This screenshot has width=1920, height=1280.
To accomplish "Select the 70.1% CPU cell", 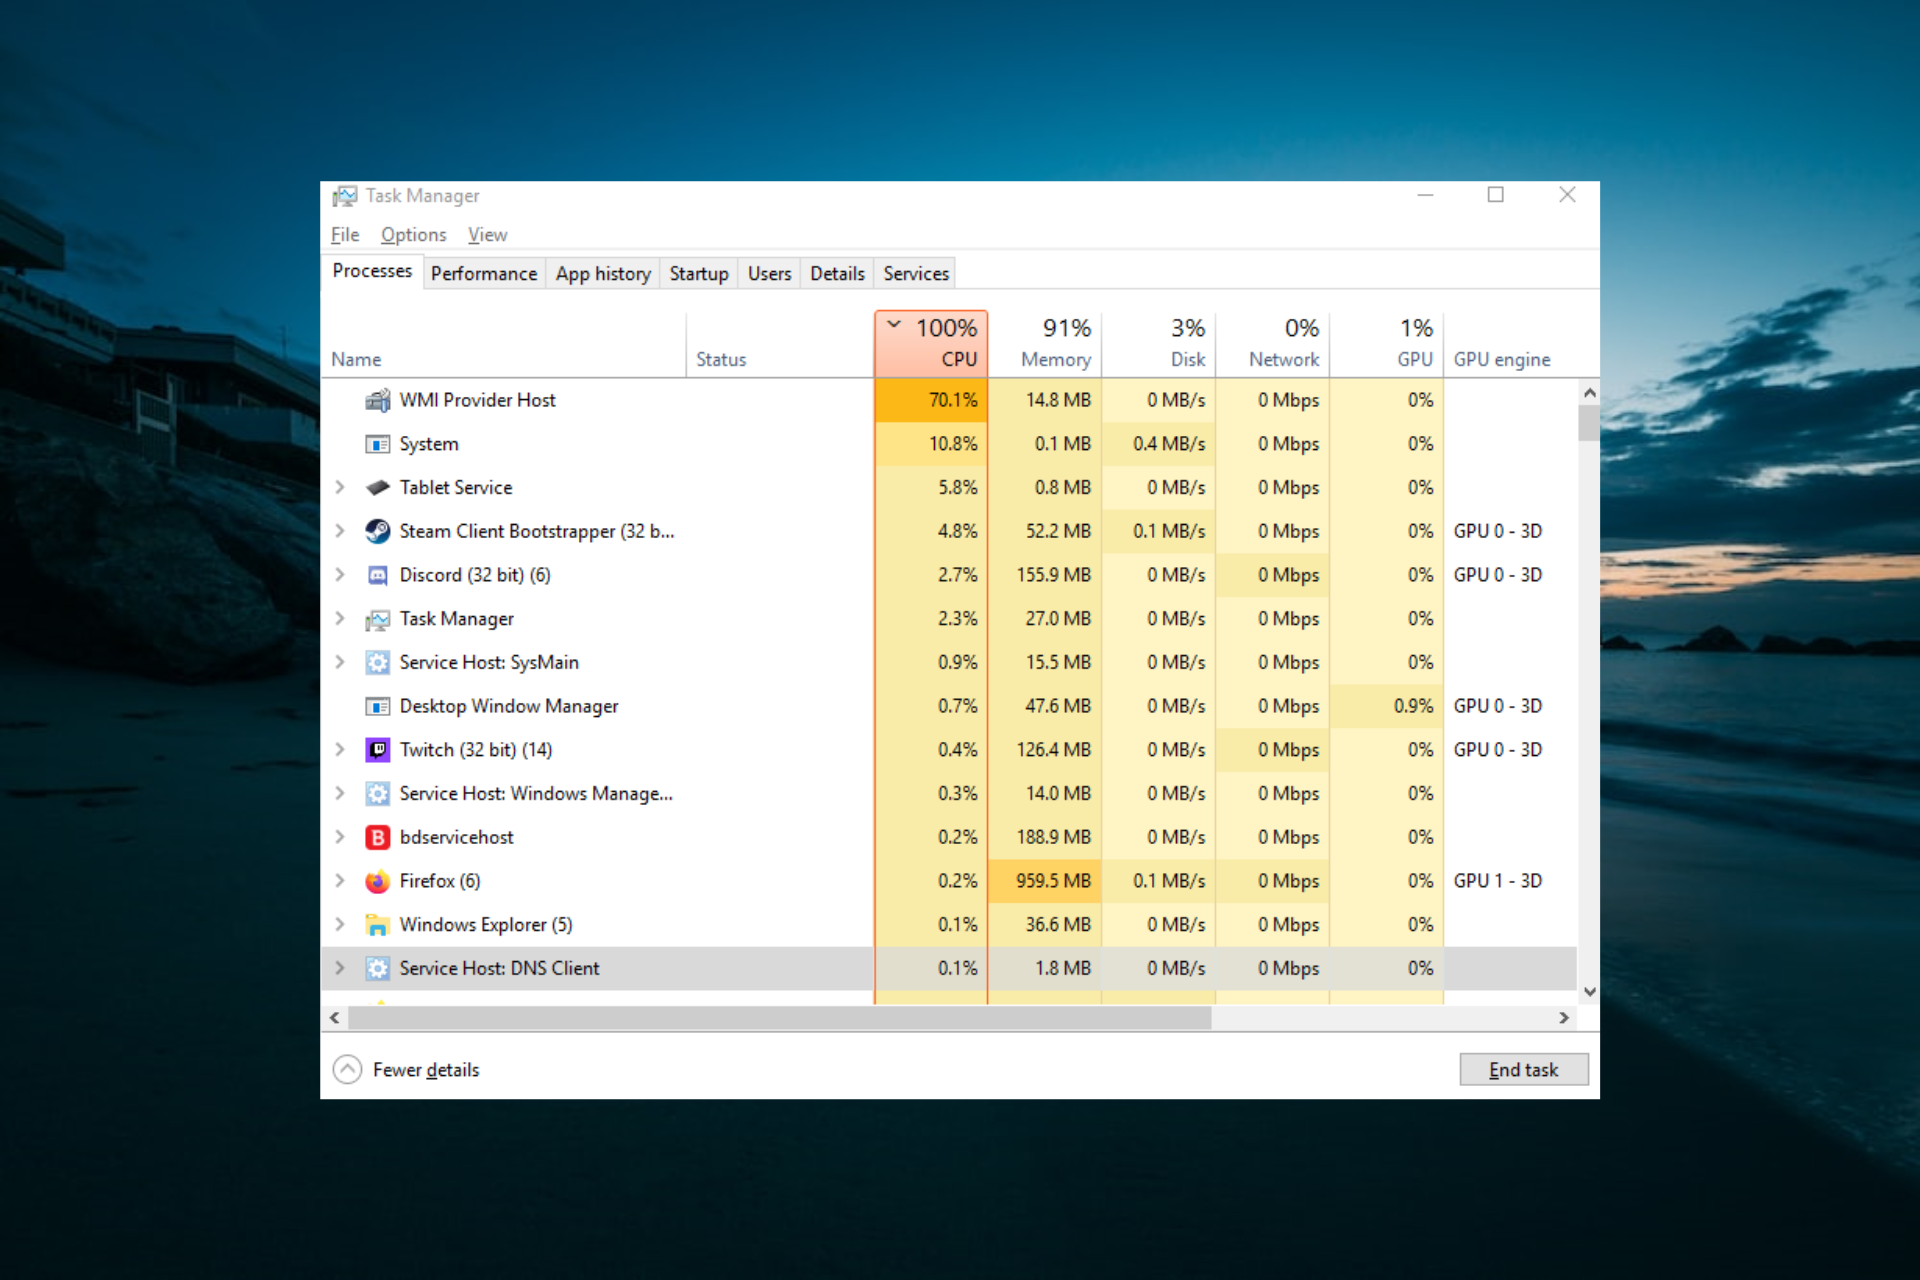I will [931, 400].
